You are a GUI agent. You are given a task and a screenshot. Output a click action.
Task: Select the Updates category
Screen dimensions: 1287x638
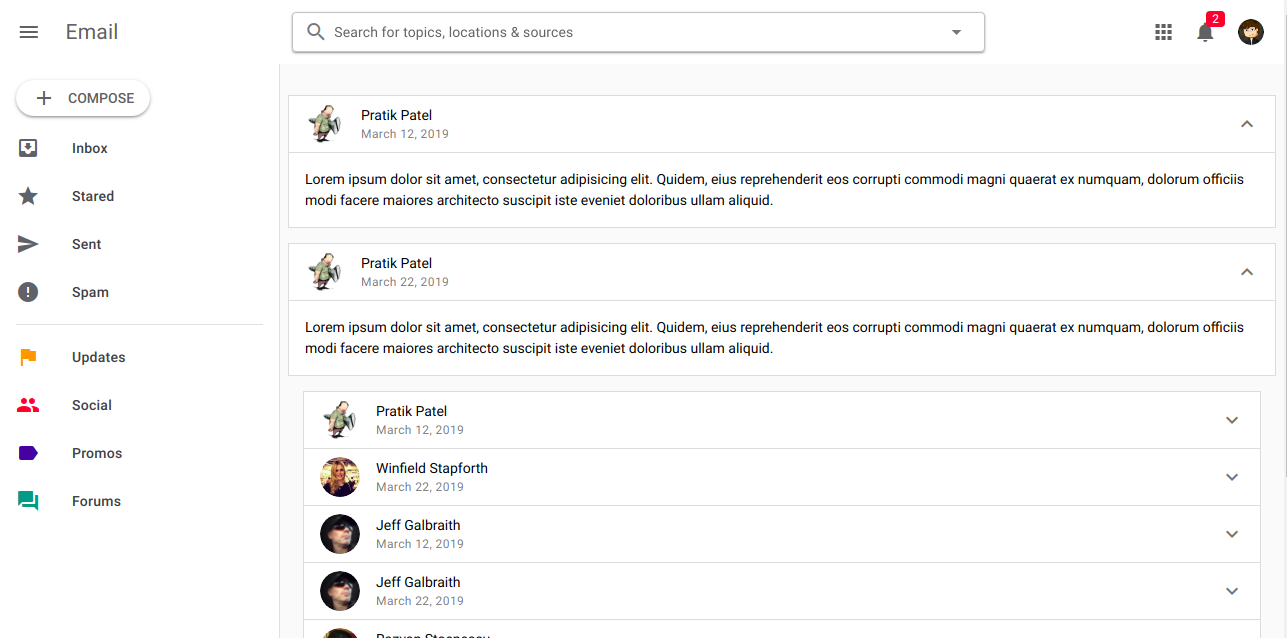pos(140,357)
